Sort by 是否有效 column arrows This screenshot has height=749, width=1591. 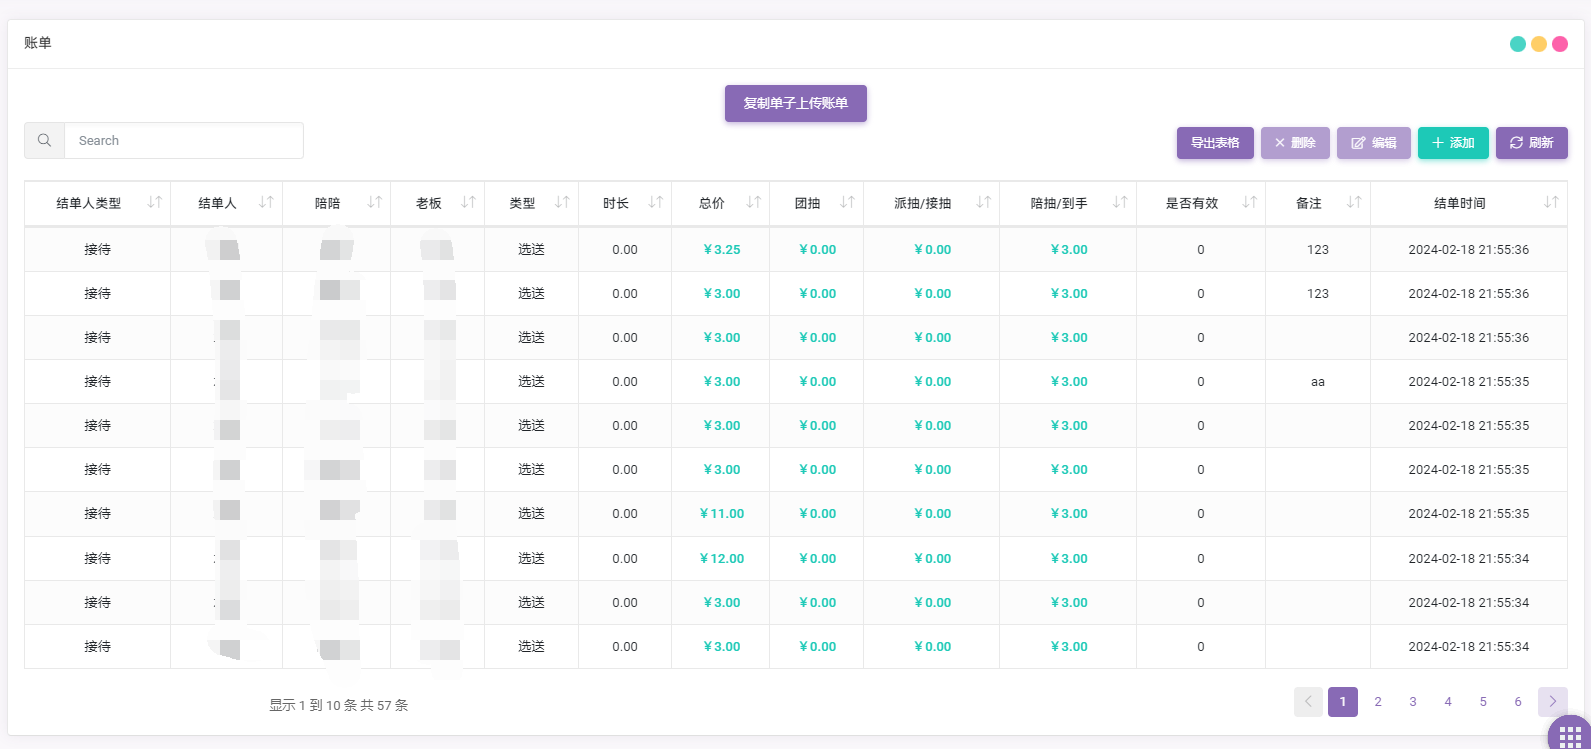tap(1250, 203)
